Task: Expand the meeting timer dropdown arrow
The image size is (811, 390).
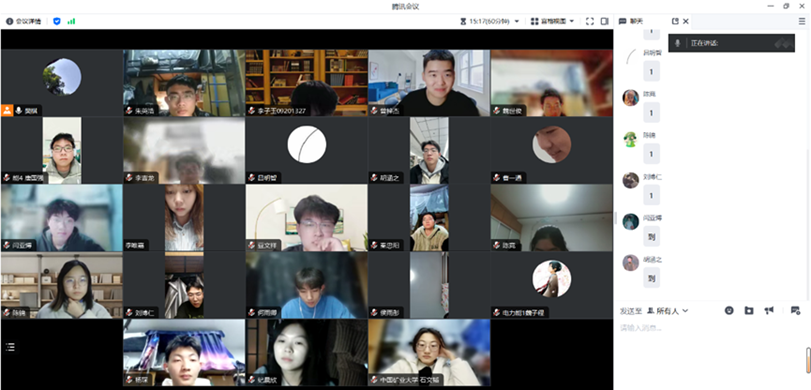Action: point(517,21)
